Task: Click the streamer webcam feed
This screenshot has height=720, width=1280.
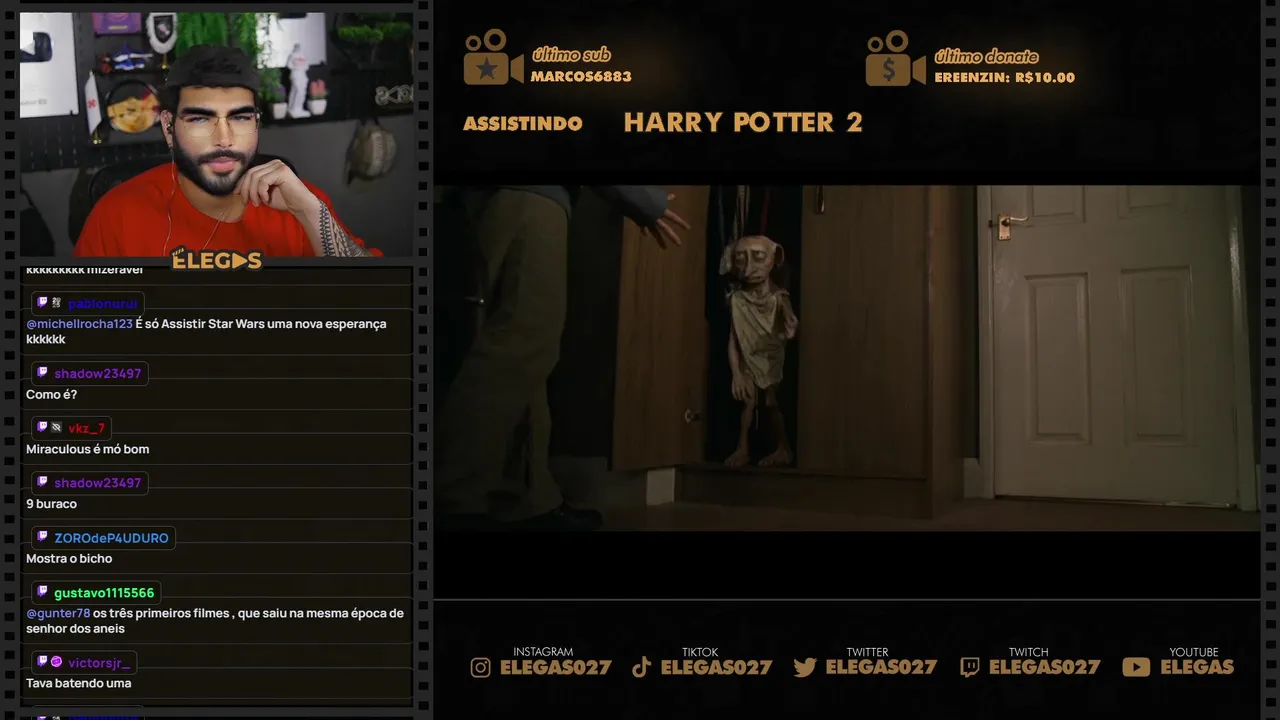Action: [x=217, y=134]
